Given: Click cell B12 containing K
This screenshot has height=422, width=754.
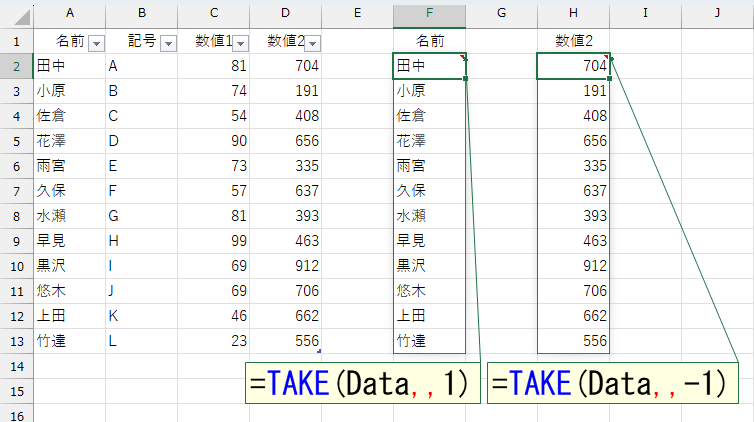Looking at the screenshot, I should pos(142,316).
